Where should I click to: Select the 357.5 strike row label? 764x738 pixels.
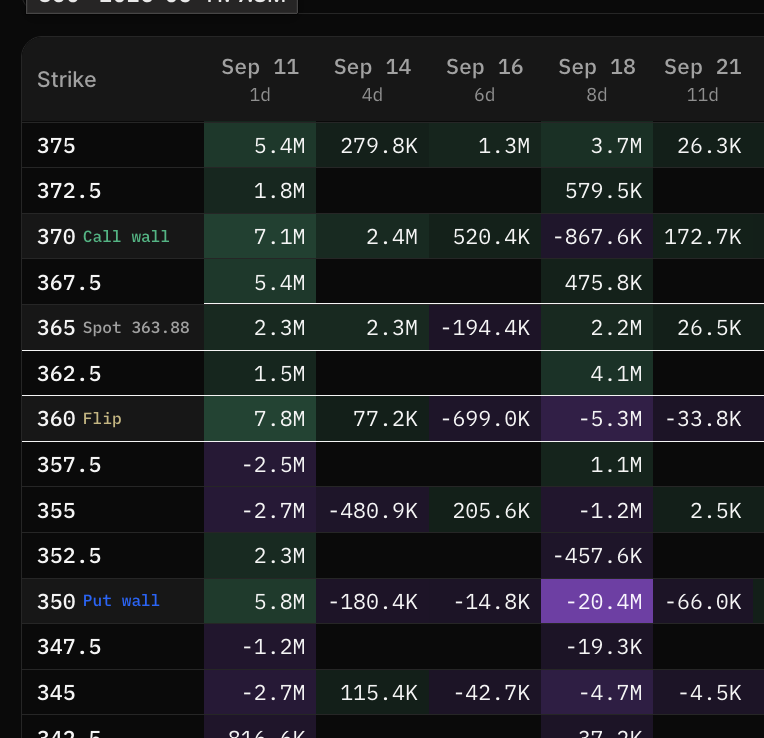[x=69, y=465]
